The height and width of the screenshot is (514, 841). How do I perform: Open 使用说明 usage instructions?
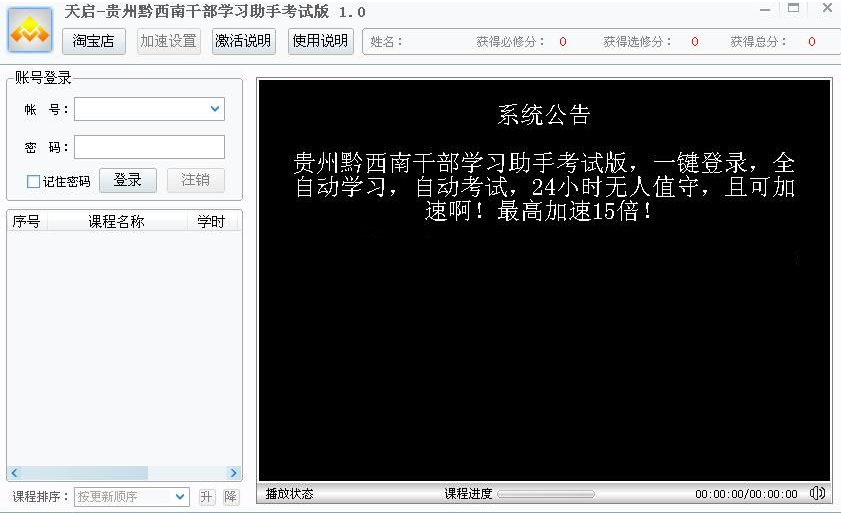321,41
